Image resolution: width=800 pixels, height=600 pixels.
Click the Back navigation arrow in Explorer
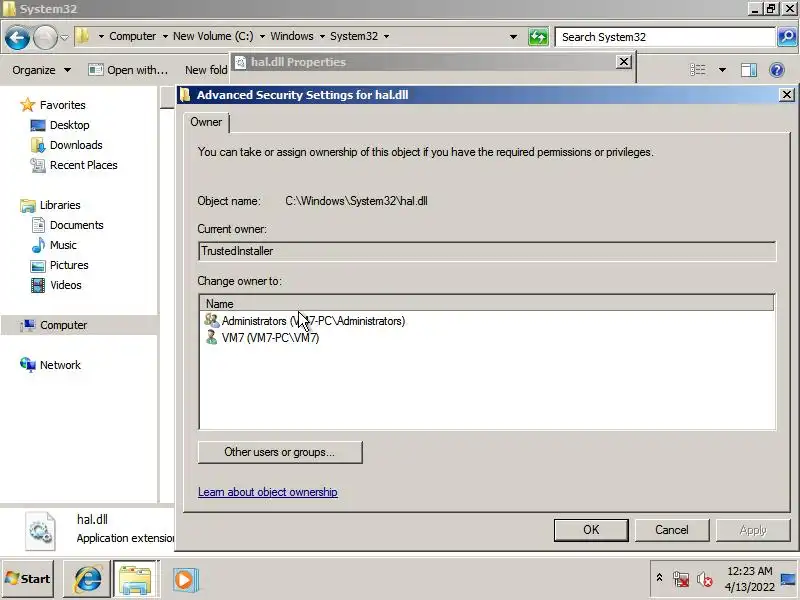click(17, 37)
